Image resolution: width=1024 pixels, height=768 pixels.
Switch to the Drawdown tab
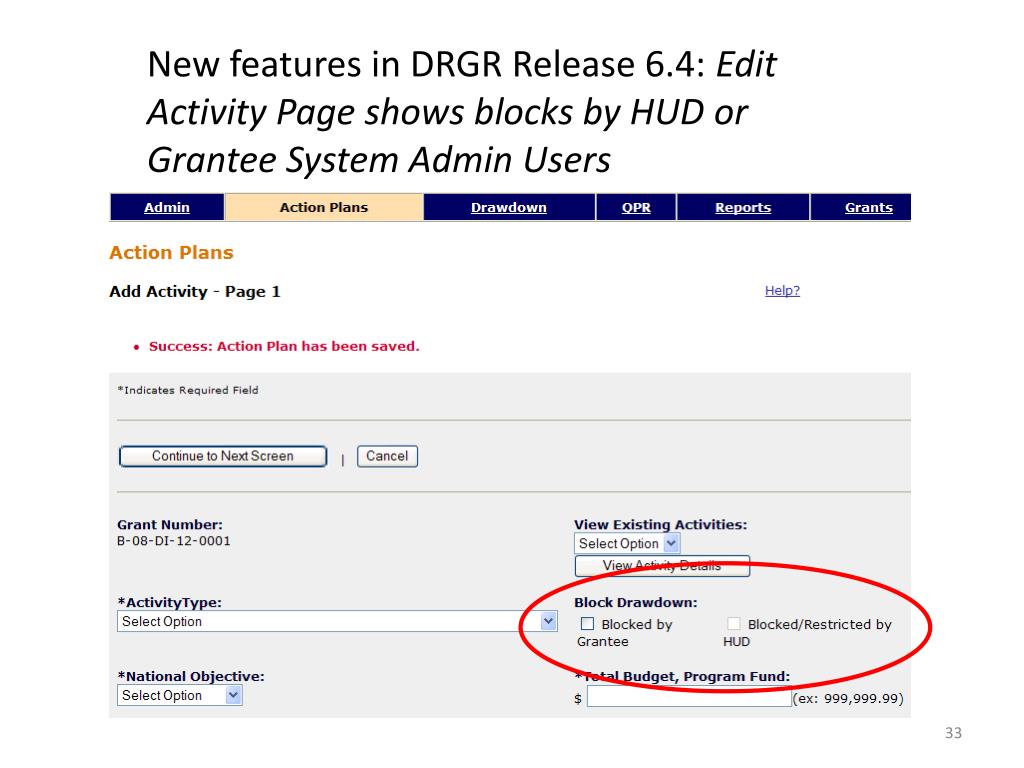click(509, 208)
